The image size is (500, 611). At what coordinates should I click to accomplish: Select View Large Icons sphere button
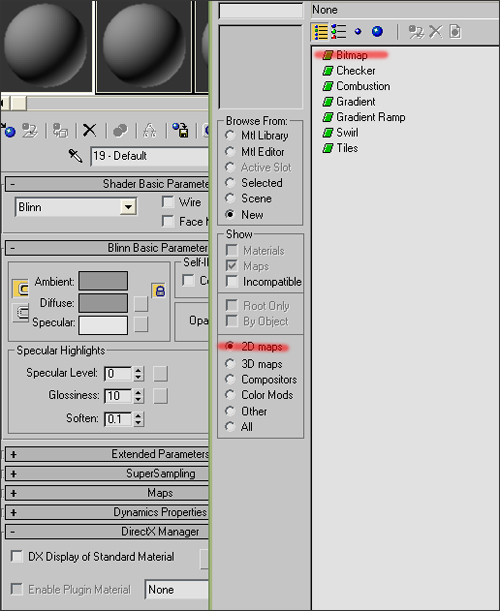pyautogui.click(x=377, y=32)
